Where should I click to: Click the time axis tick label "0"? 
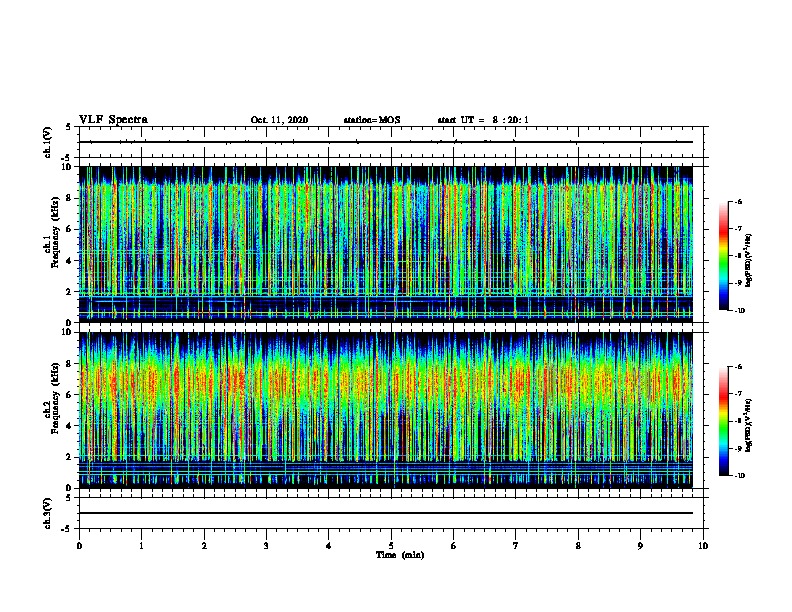(79, 546)
